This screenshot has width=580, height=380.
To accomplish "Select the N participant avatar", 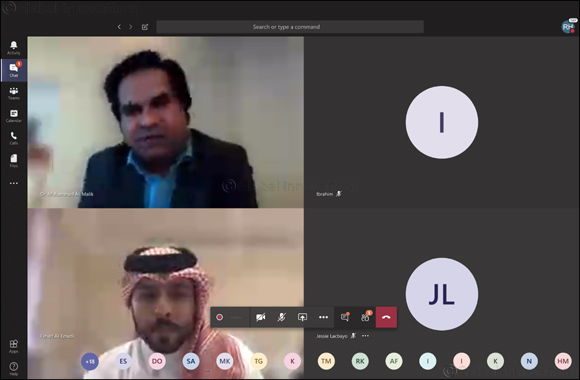I will (529, 361).
